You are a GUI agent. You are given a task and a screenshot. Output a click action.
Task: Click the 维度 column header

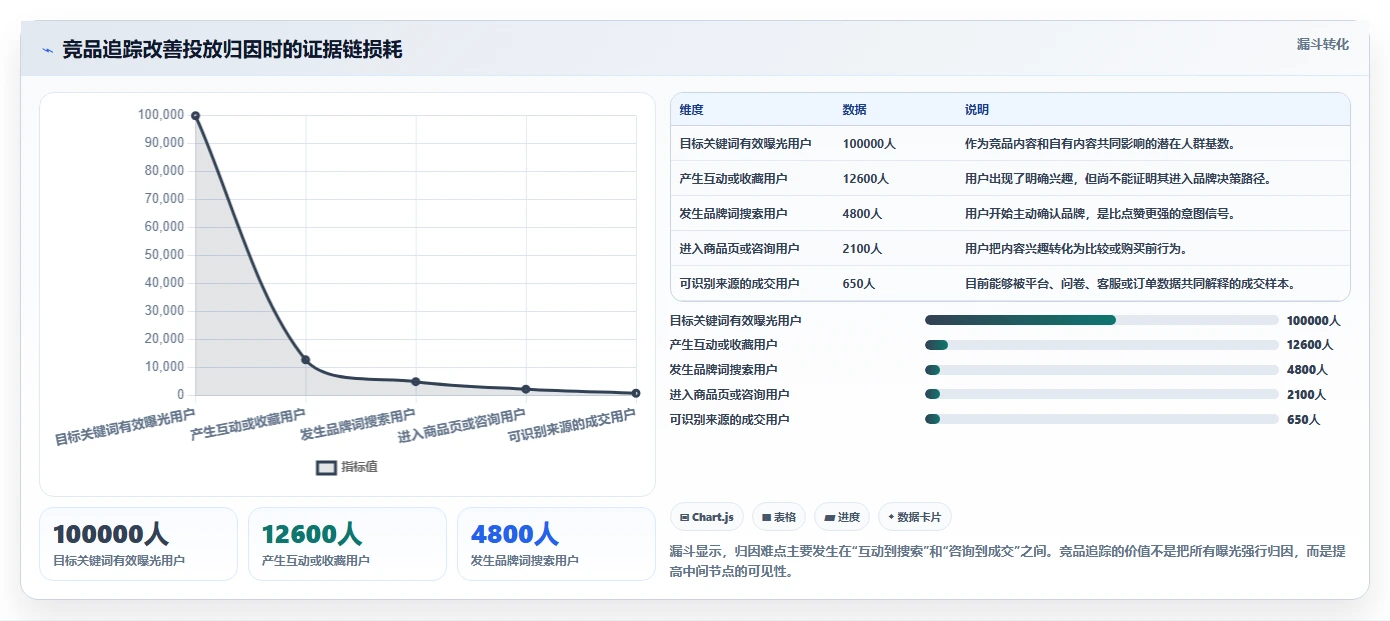point(691,110)
